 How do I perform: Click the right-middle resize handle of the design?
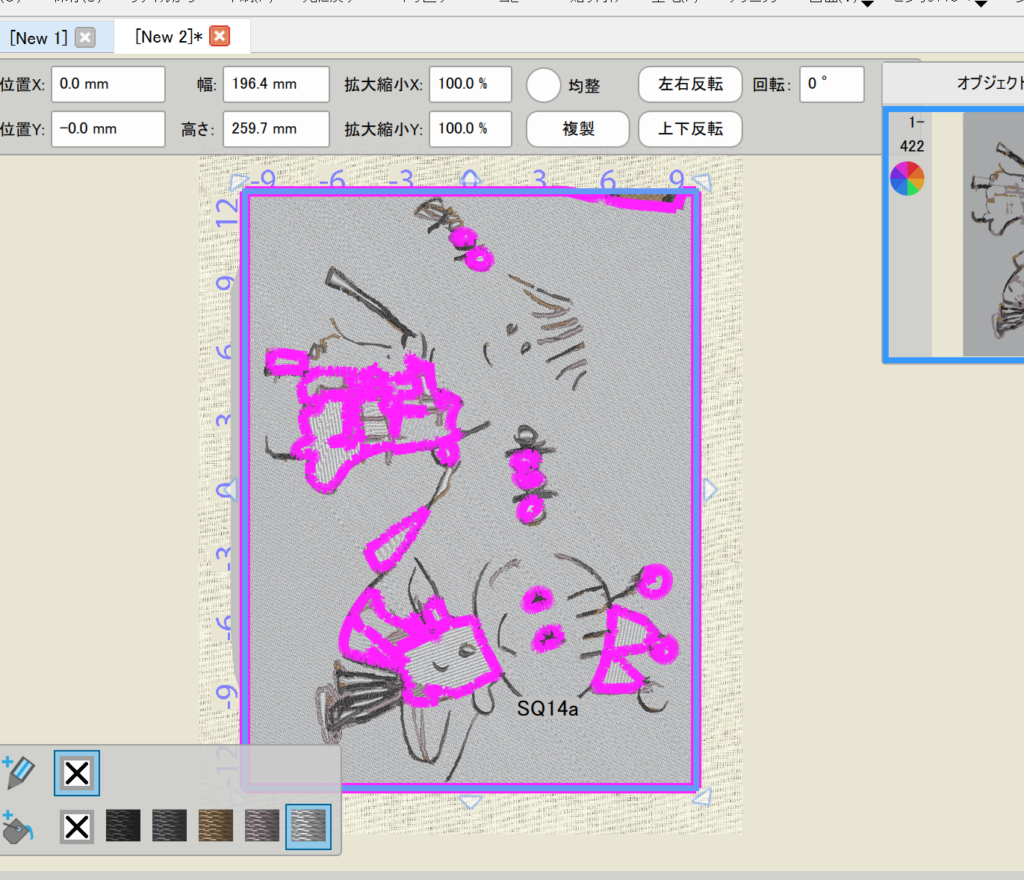710,489
